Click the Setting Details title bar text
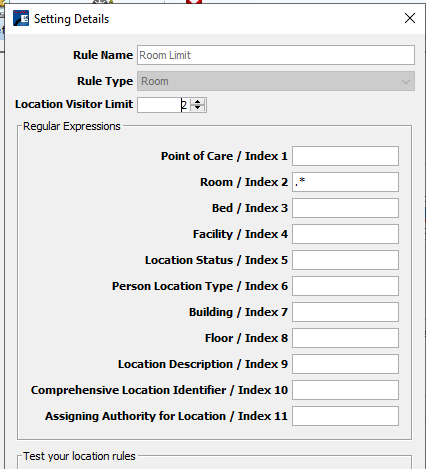 71,19
